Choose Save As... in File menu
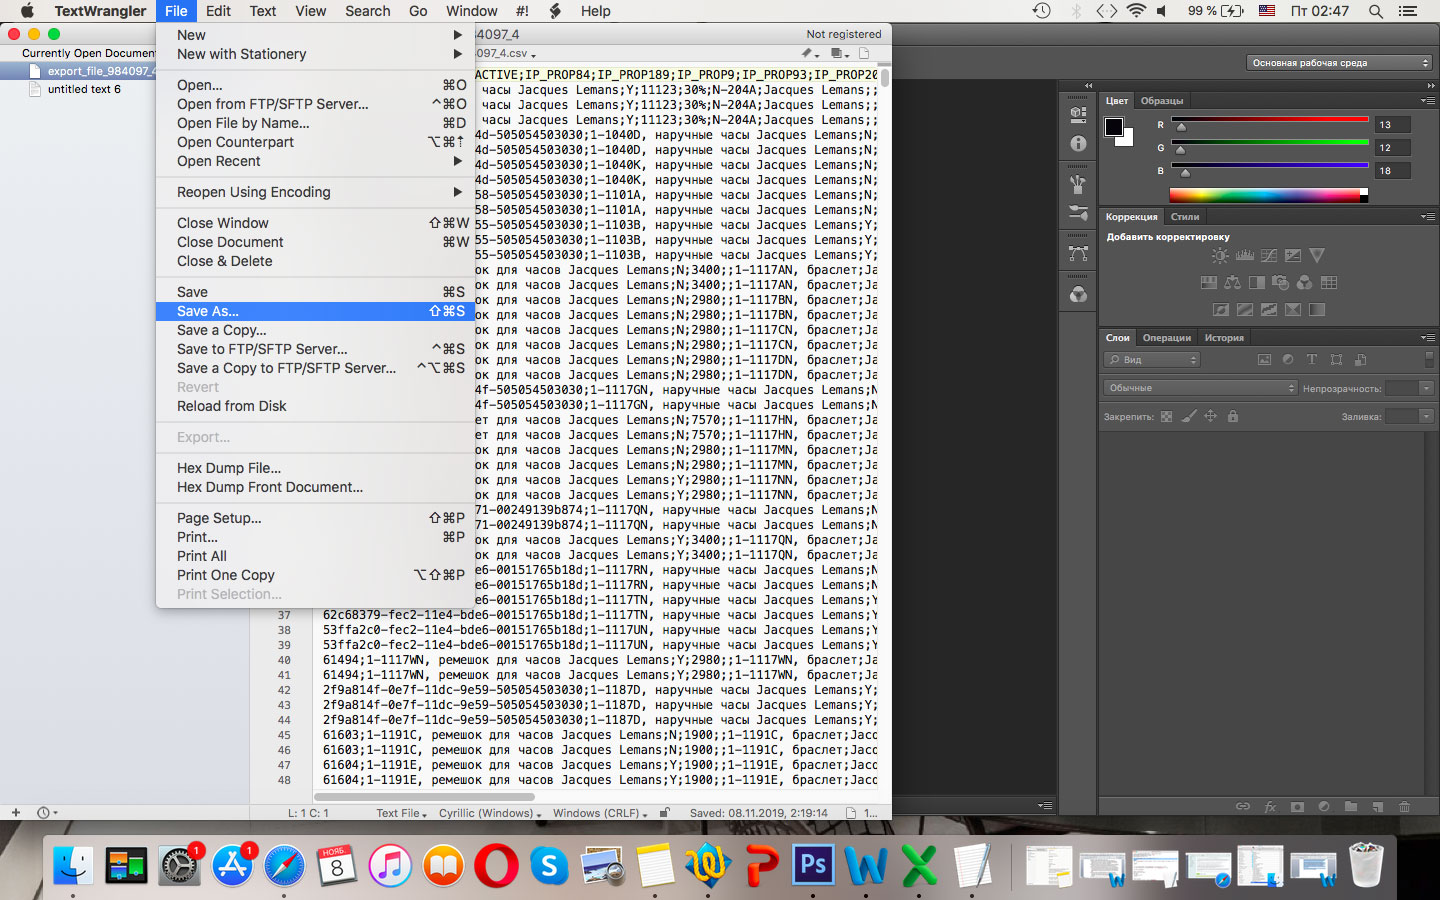1440x900 pixels. click(x=315, y=311)
